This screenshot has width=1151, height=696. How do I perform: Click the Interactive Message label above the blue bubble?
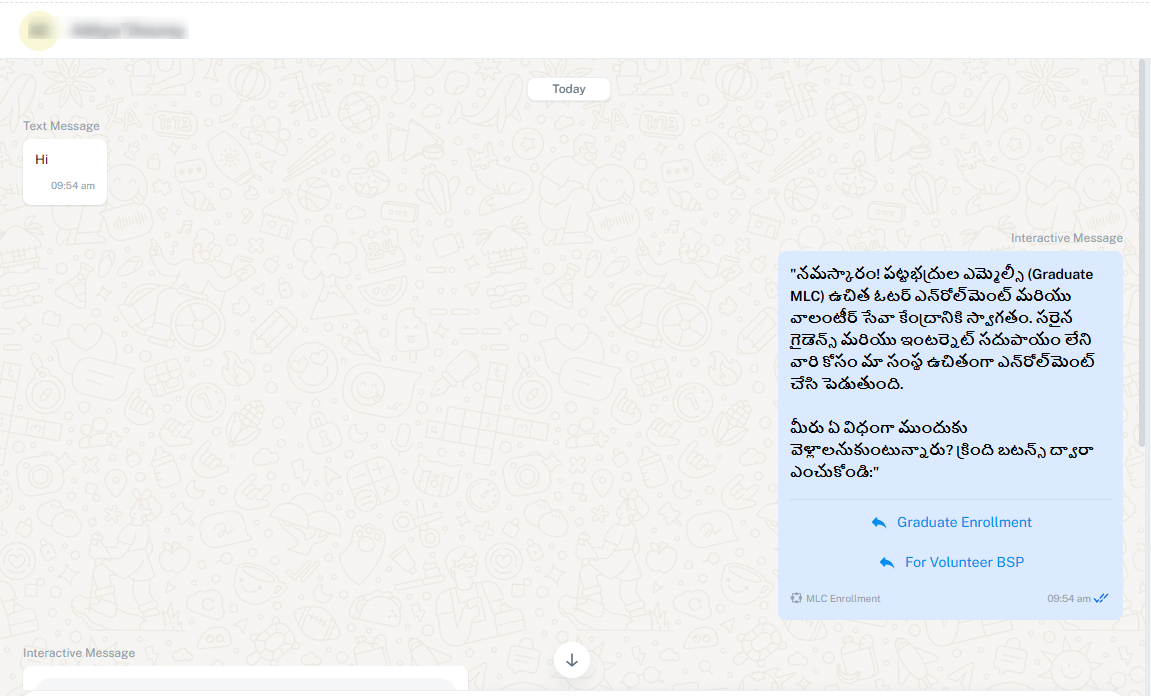[1067, 238]
